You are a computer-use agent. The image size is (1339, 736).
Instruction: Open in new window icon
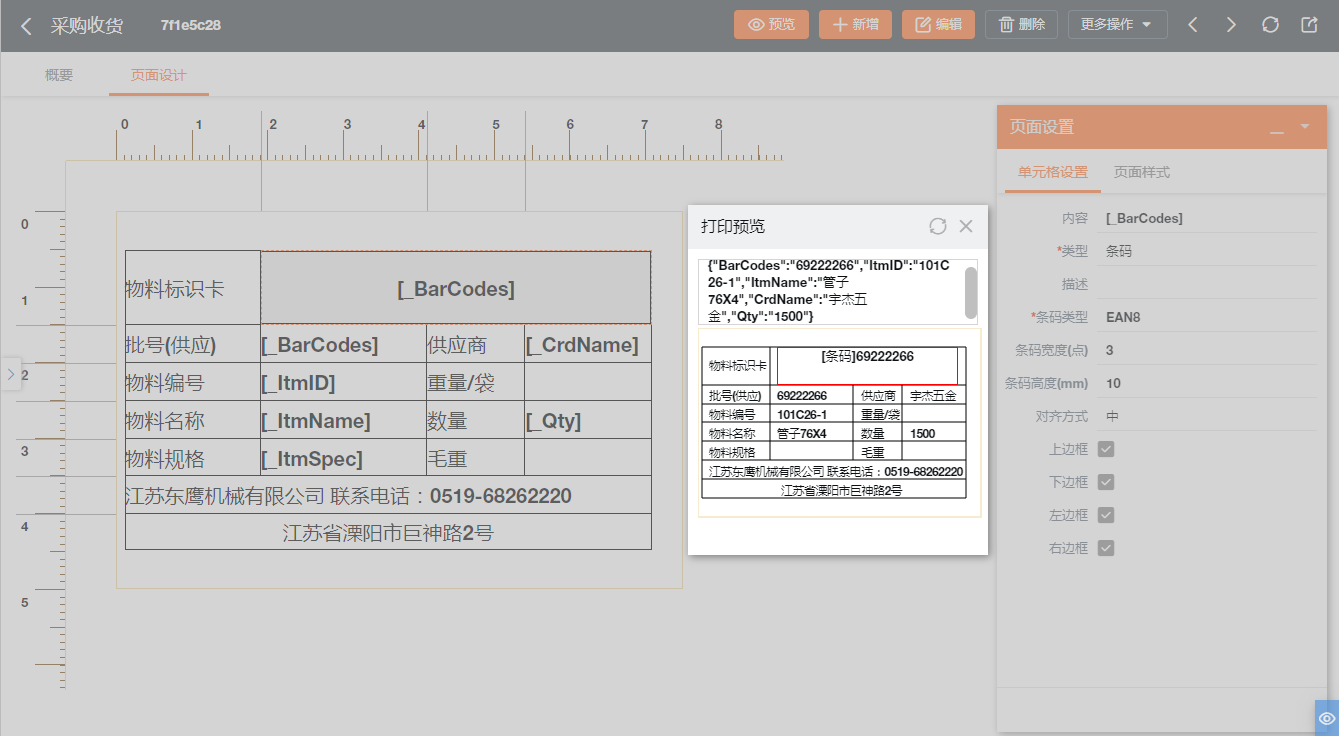point(1309,25)
